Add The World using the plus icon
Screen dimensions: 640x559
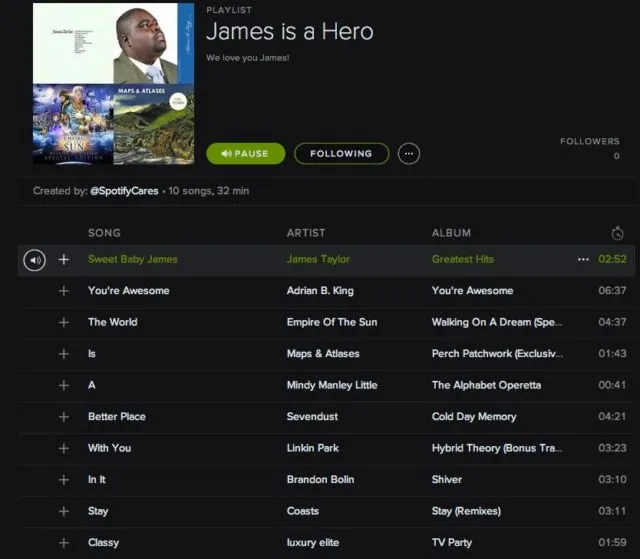click(x=64, y=322)
